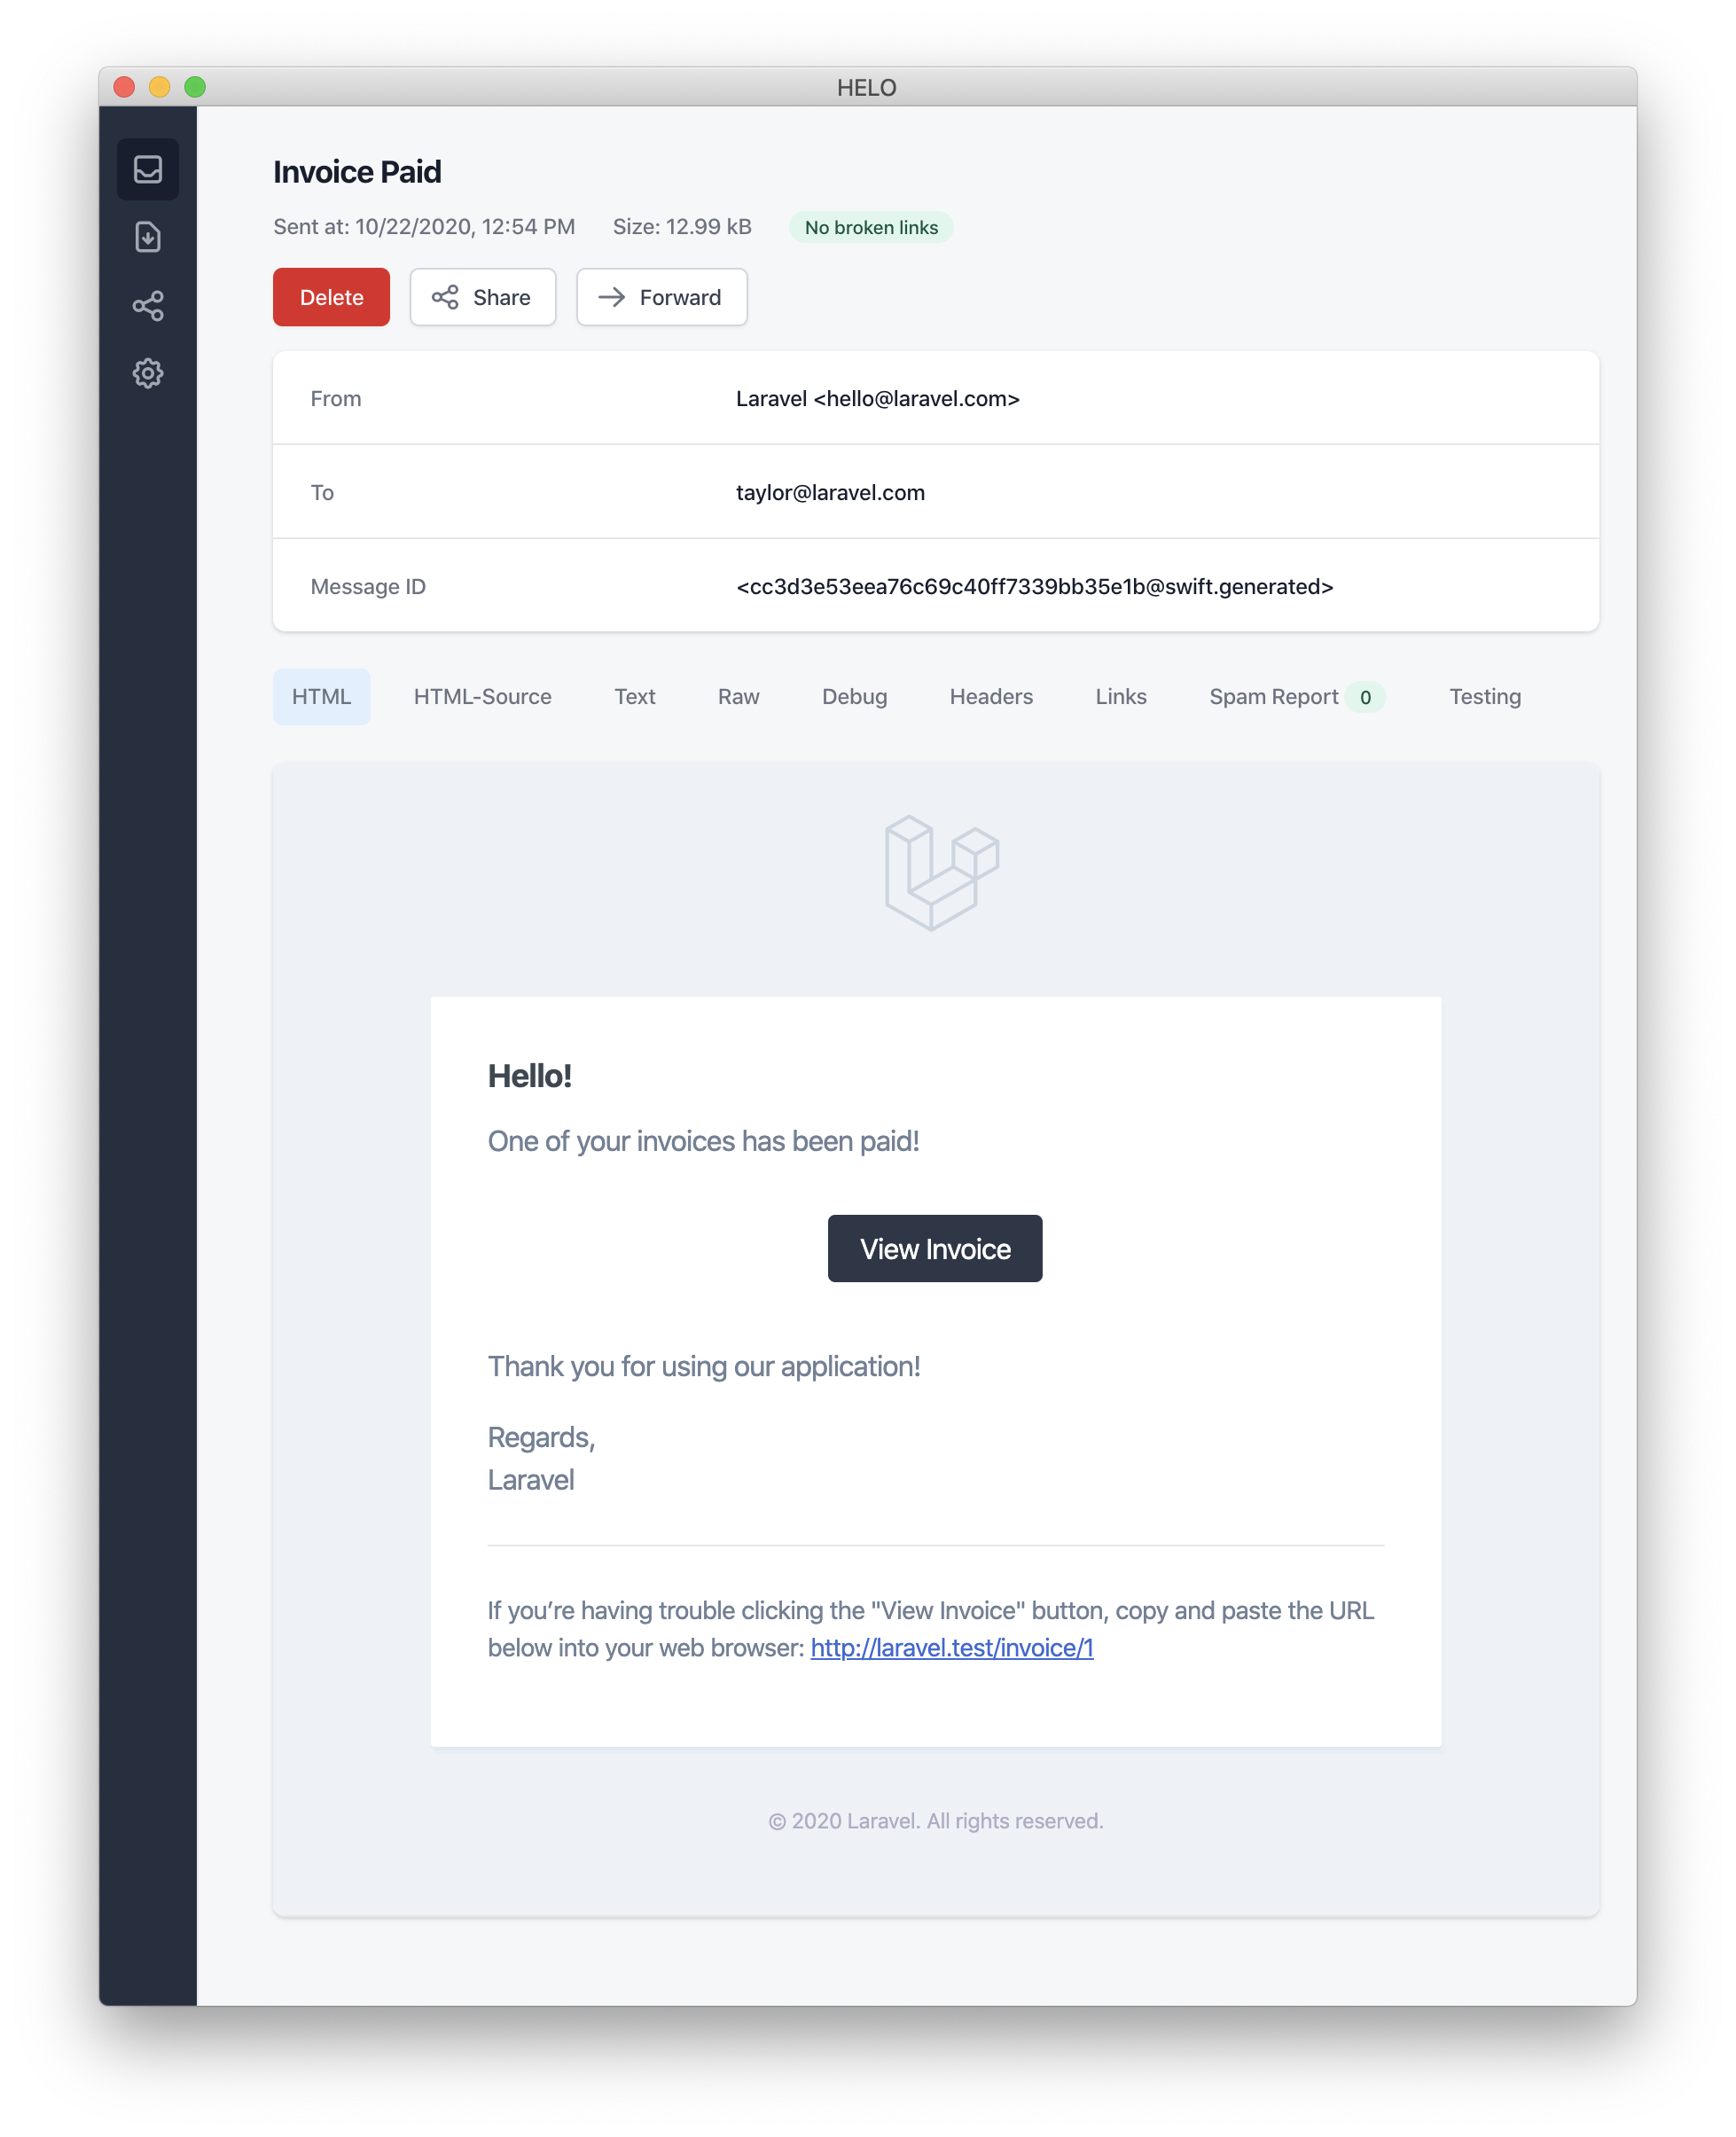Select the Testing tab

click(x=1486, y=694)
